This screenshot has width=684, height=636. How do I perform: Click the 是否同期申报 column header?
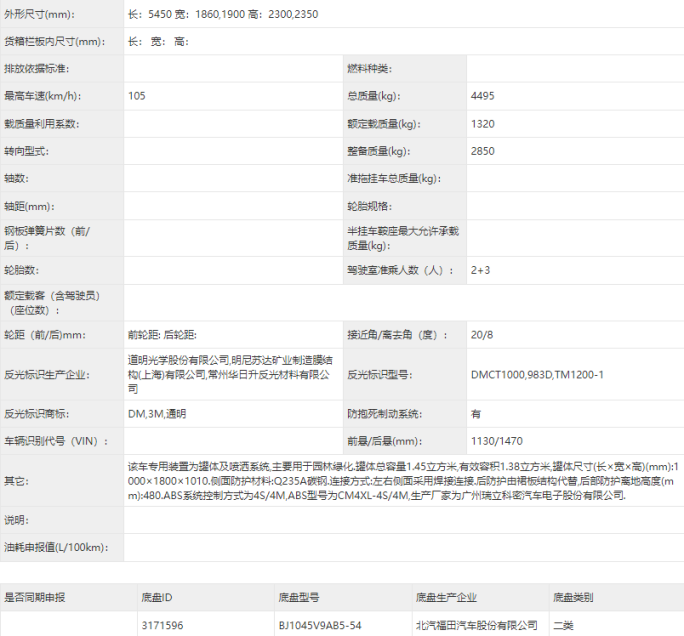35,597
